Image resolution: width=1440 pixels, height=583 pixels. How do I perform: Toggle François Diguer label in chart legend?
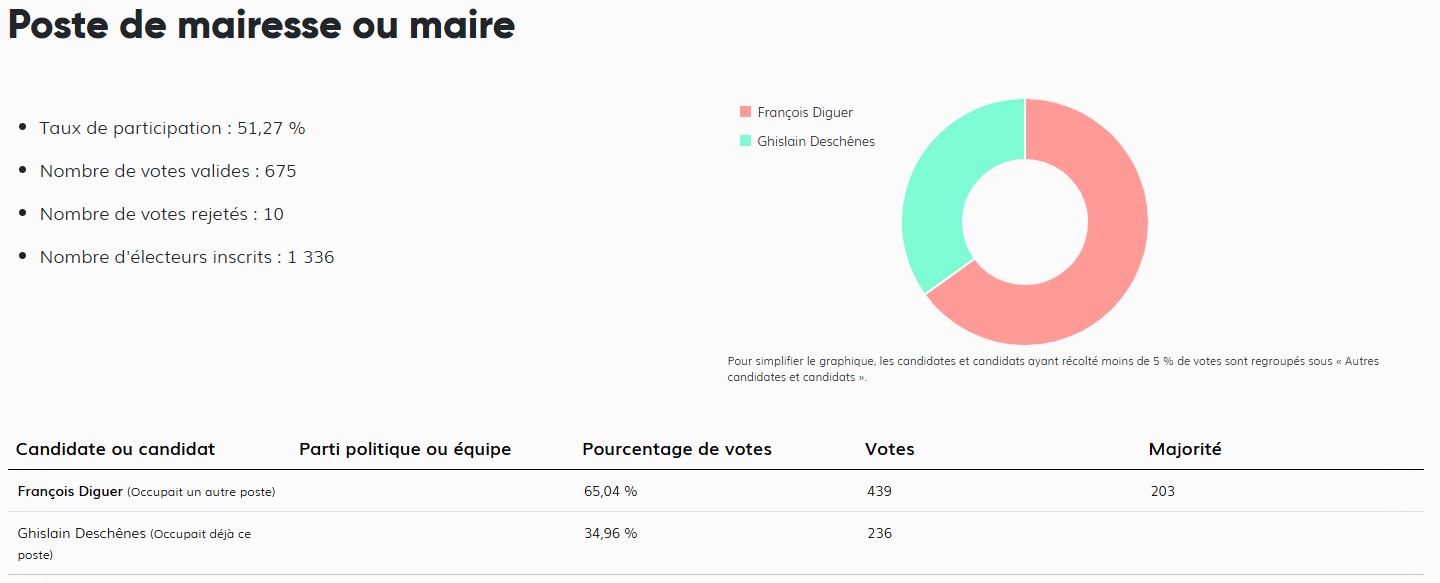coord(805,112)
